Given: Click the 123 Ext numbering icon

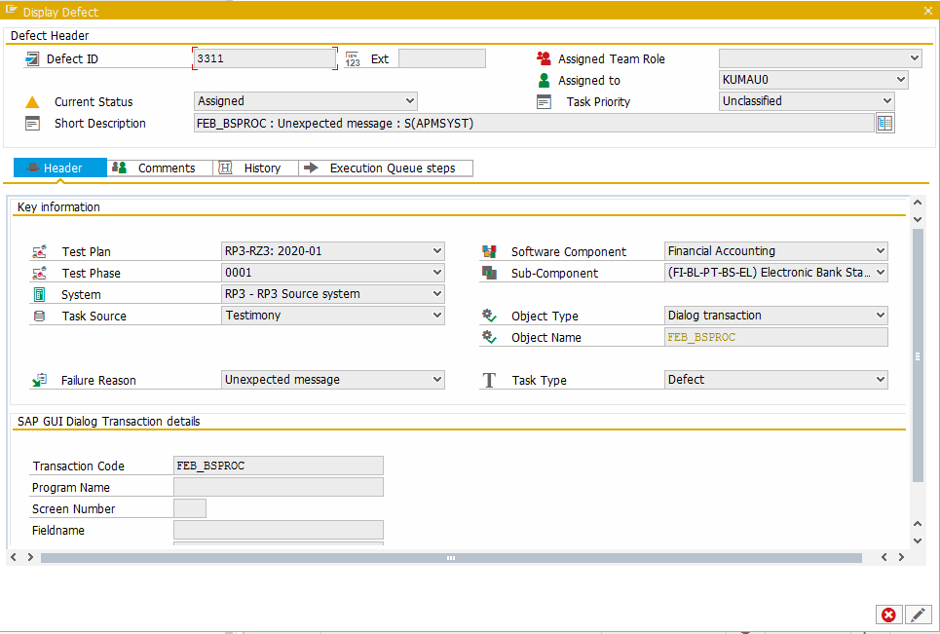Looking at the screenshot, I should tap(352, 59).
